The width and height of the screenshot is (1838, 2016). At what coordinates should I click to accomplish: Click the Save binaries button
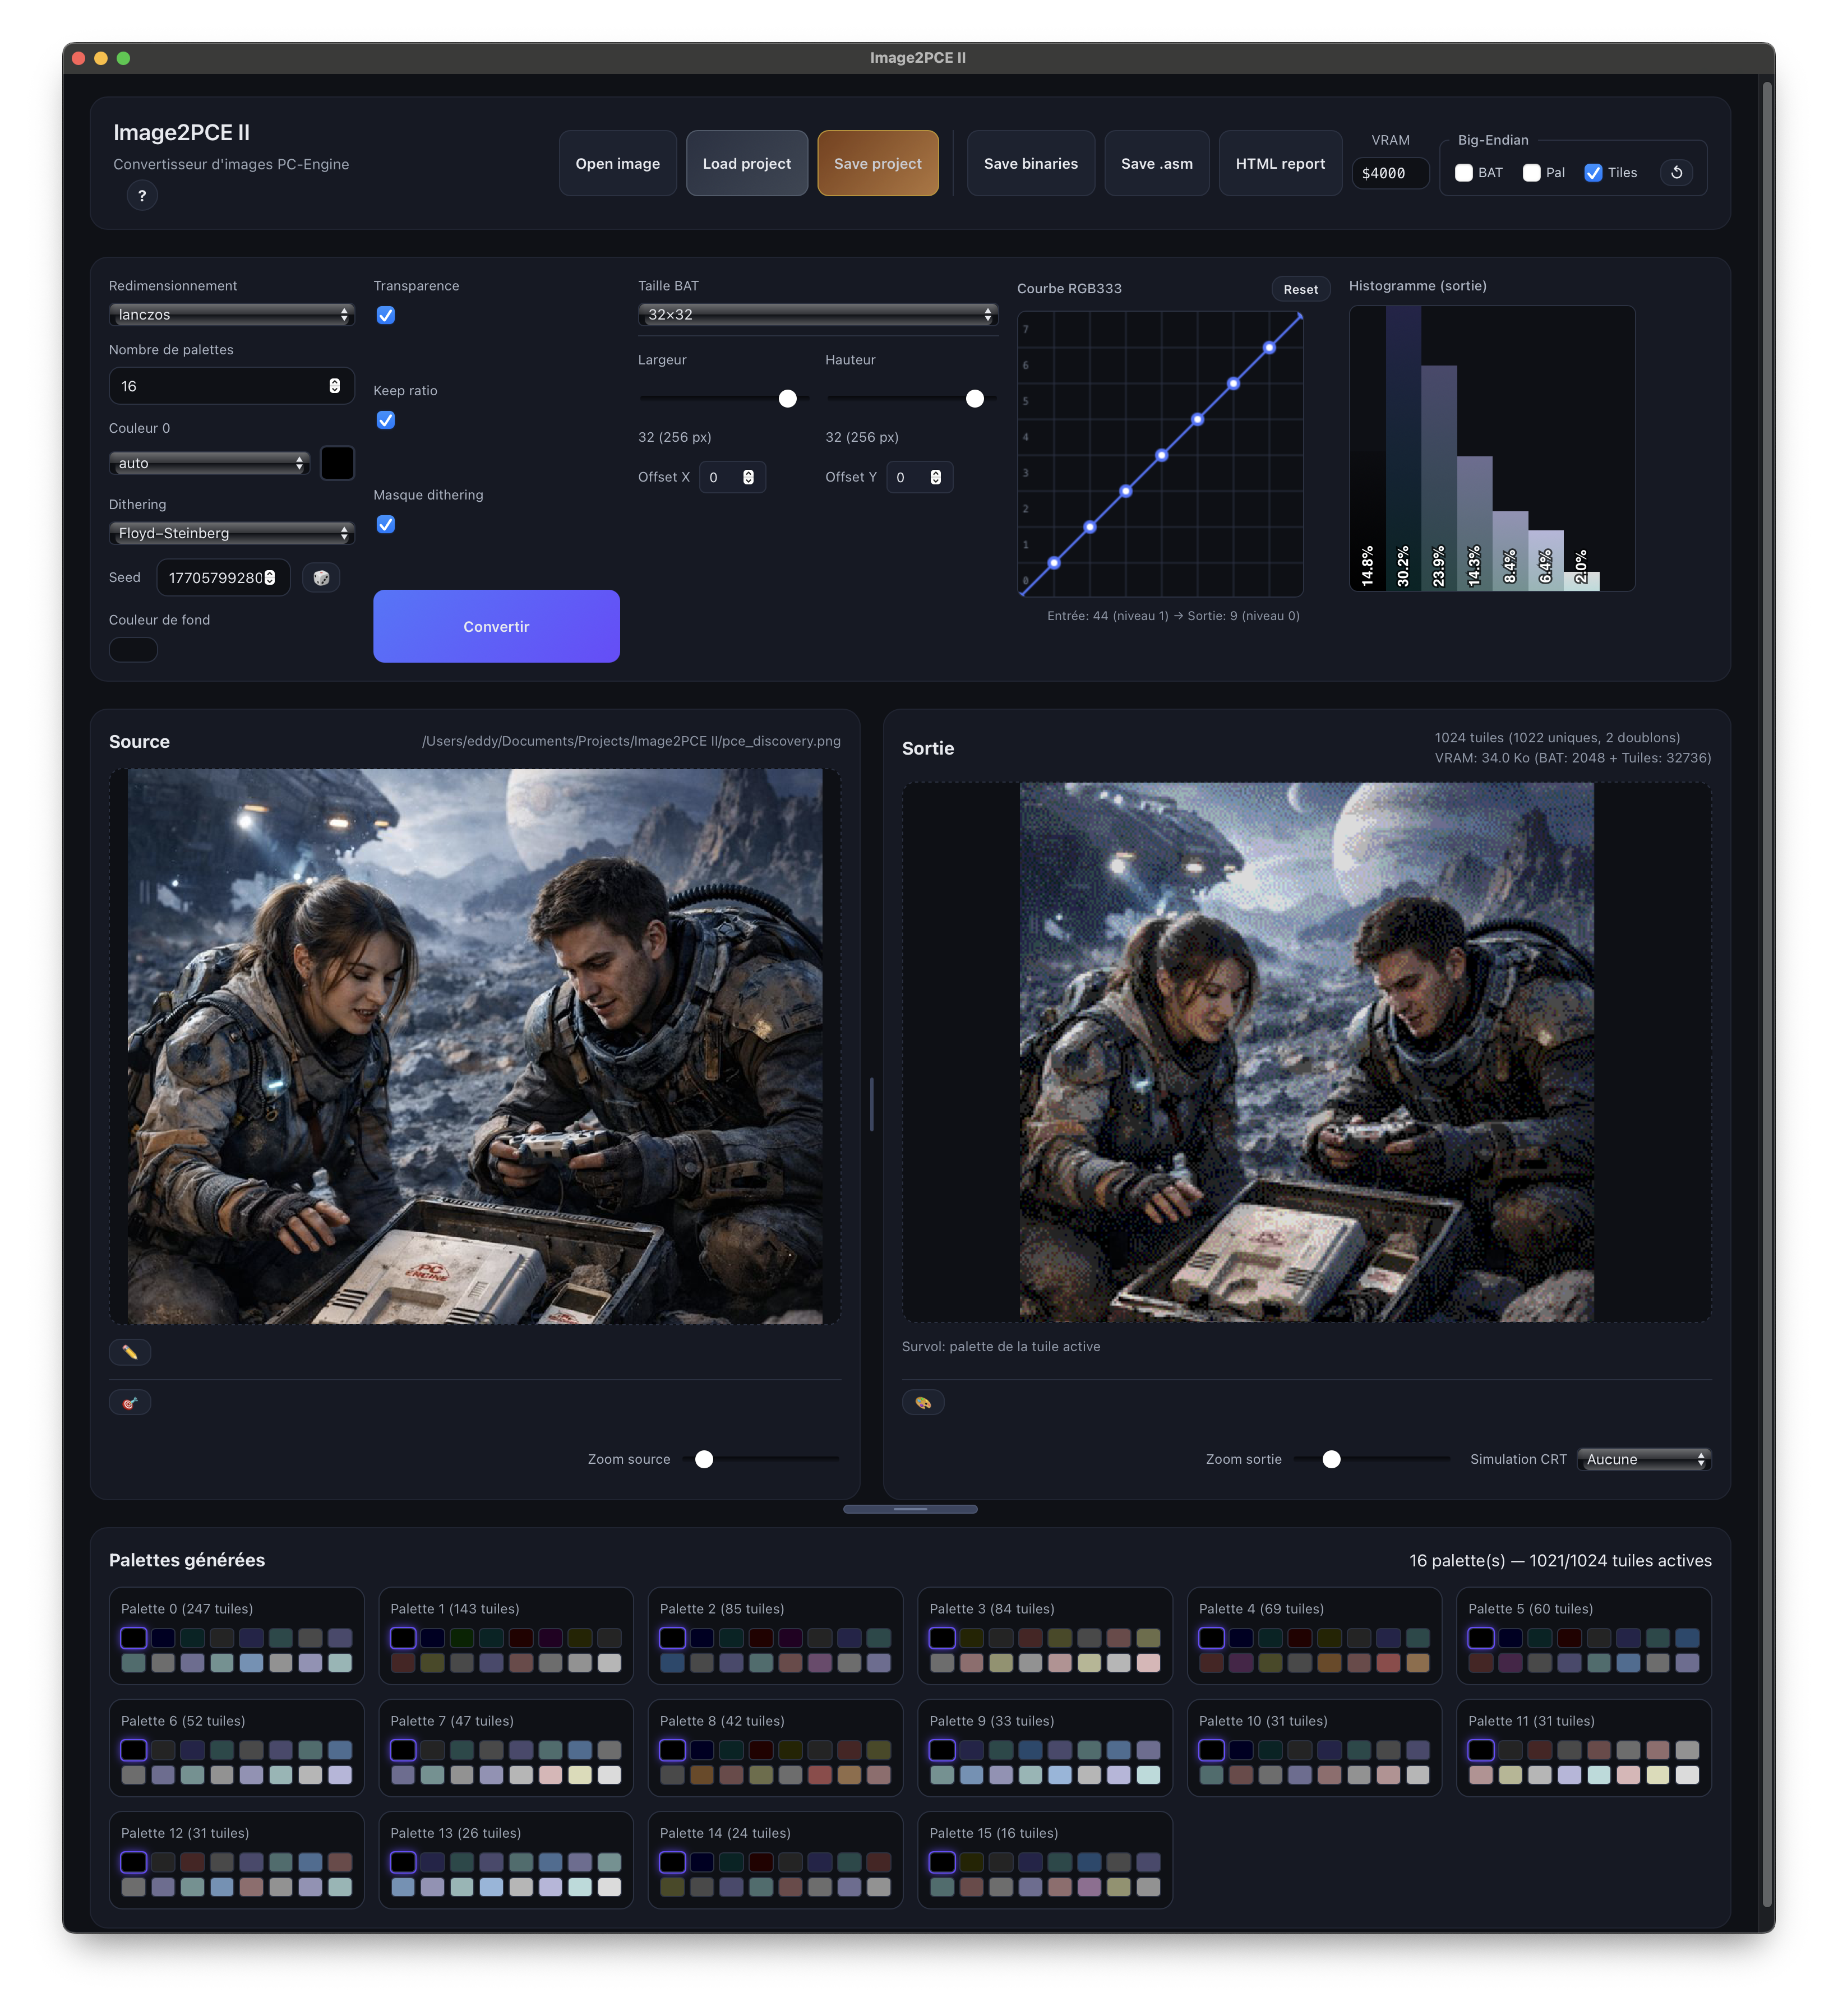pyautogui.click(x=1030, y=164)
